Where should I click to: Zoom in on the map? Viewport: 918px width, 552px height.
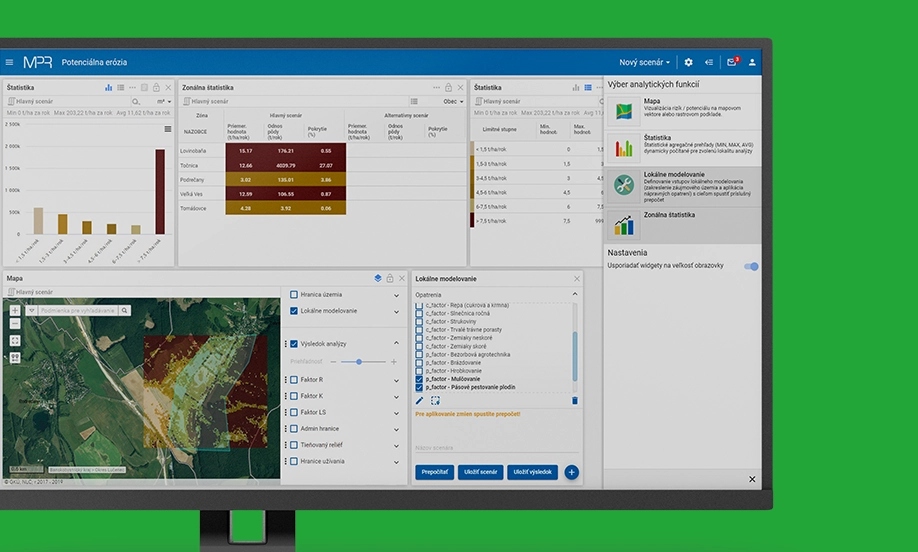(15, 310)
